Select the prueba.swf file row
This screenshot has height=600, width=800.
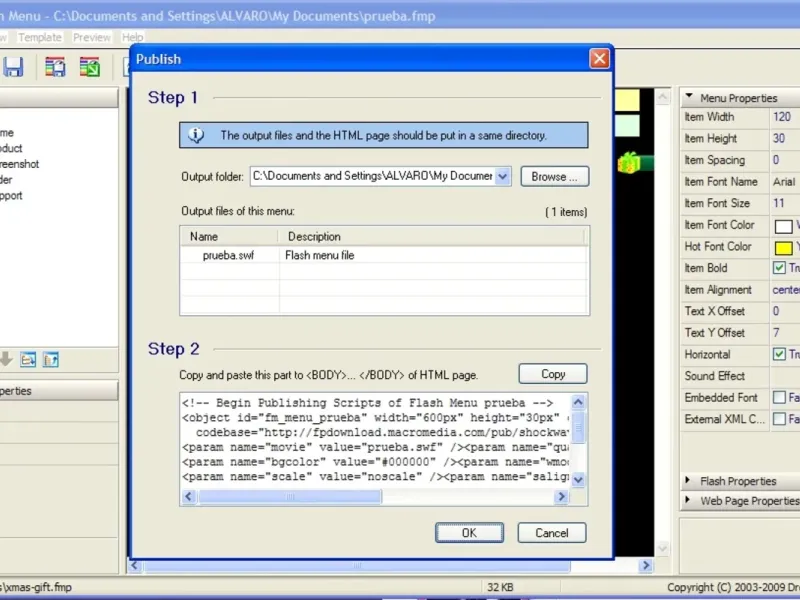[384, 255]
